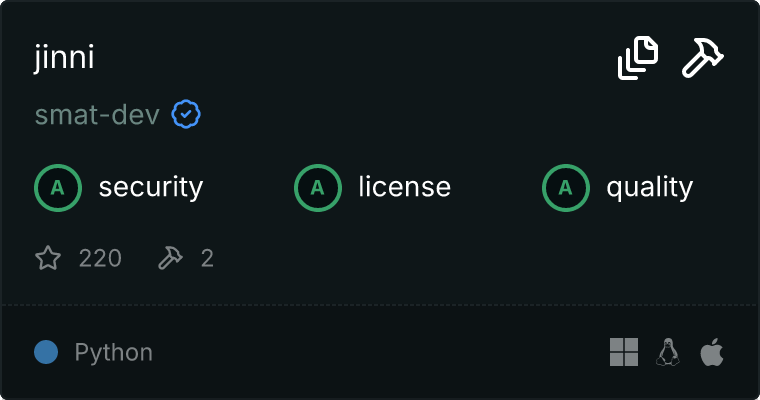Viewport: 760px width, 400px height.
Task: Click the blue verified badge icon
Action: [x=186, y=115]
